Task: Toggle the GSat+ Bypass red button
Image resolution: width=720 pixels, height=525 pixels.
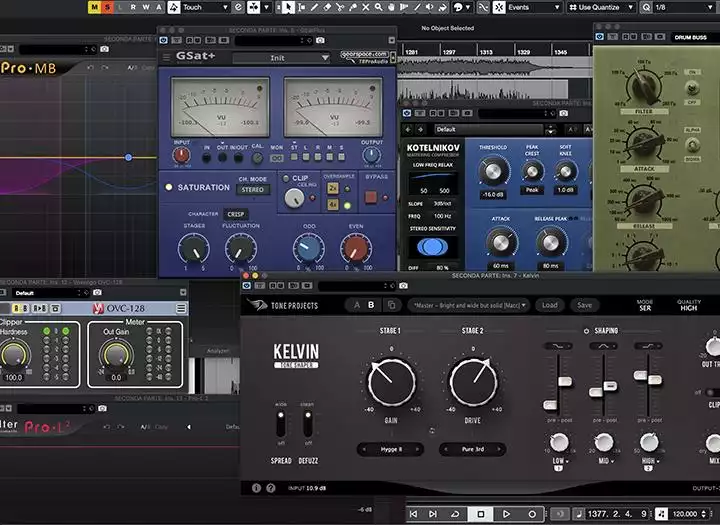Action: click(x=371, y=197)
